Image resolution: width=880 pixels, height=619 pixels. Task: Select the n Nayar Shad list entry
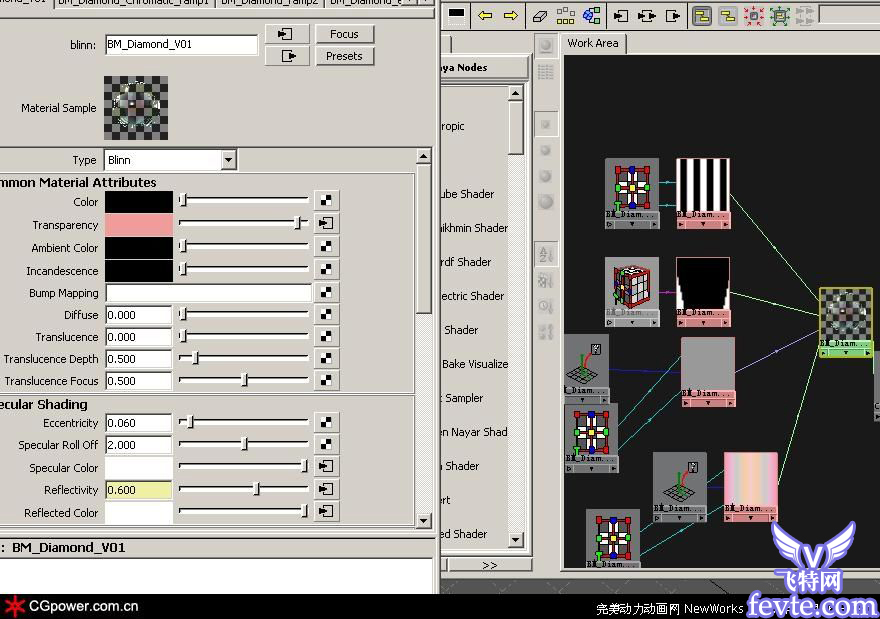[x=474, y=432]
